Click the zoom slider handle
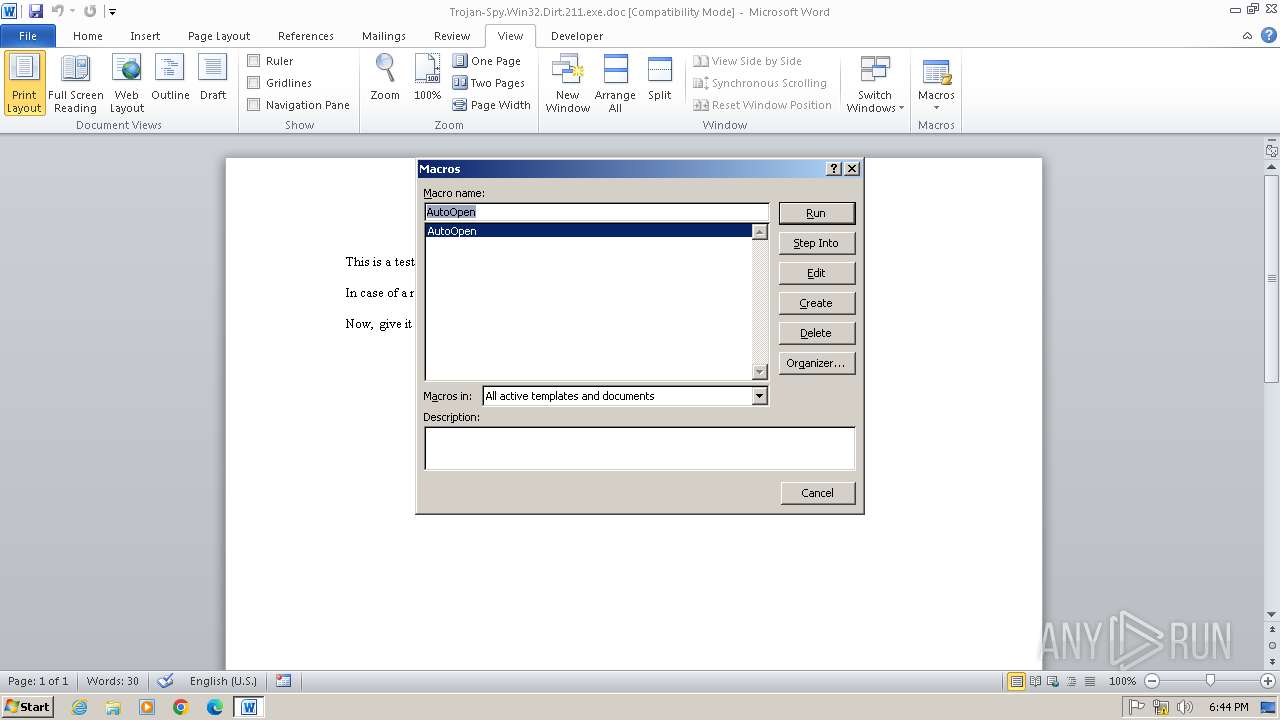Viewport: 1280px width, 720px height. pyautogui.click(x=1210, y=681)
